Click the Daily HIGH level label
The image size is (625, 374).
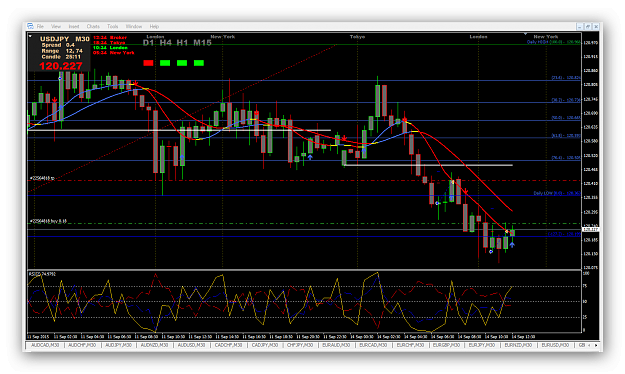tap(553, 42)
